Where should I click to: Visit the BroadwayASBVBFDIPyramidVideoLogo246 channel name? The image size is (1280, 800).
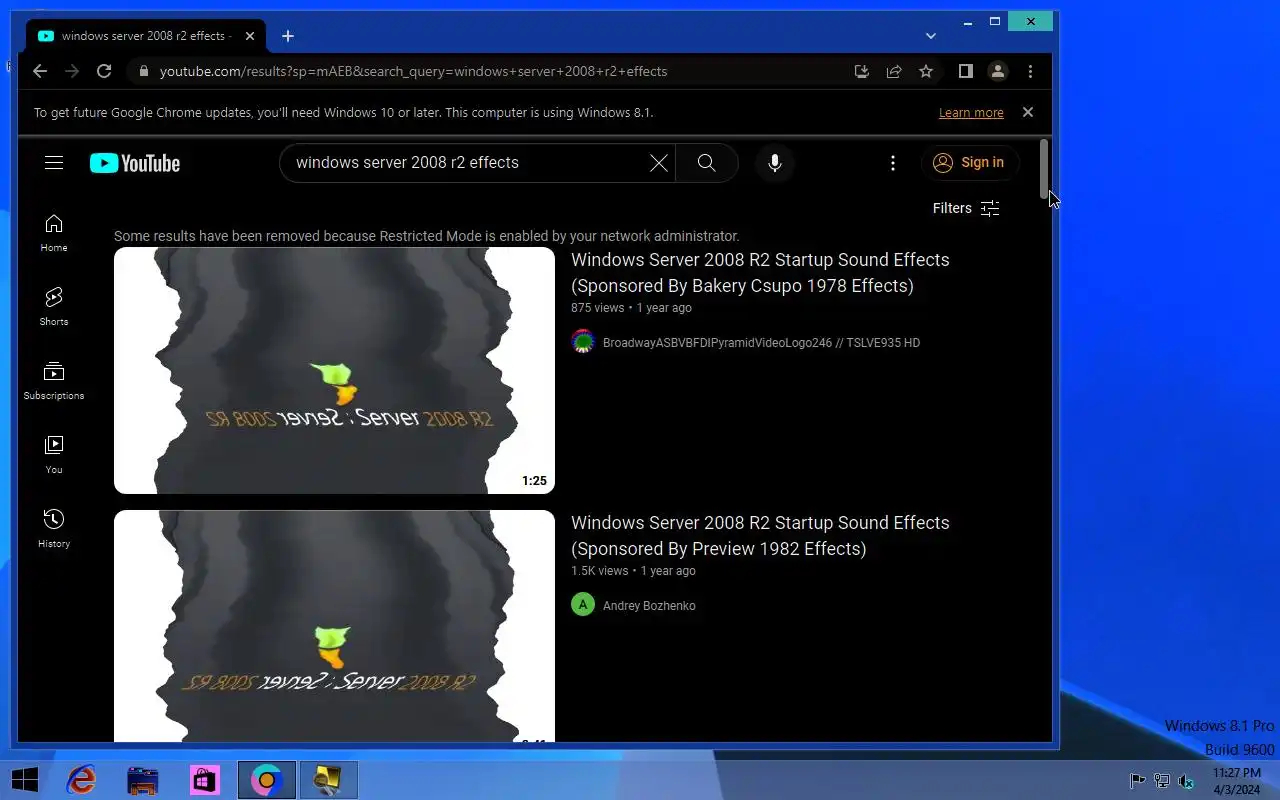coord(761,343)
